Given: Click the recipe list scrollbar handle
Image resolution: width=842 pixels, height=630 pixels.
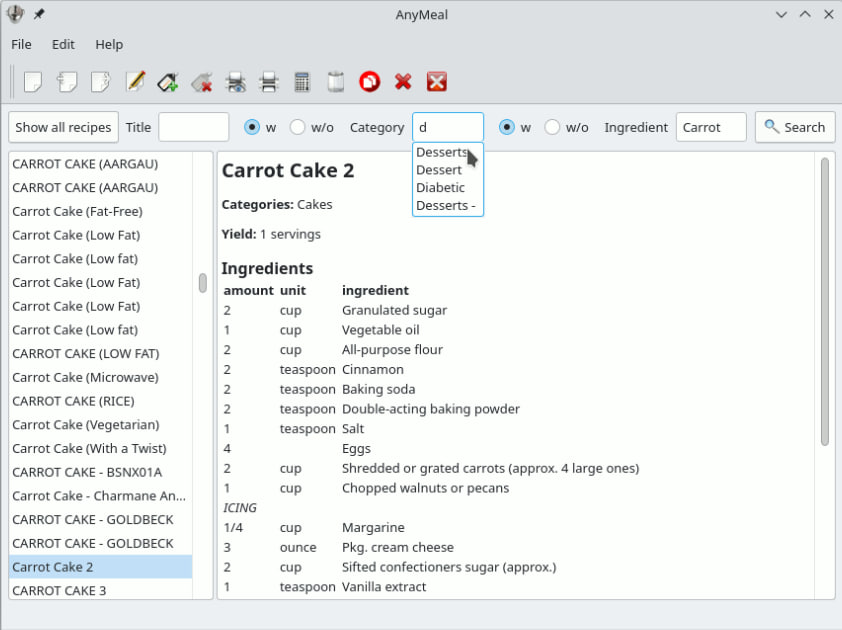Looking at the screenshot, I should click(202, 283).
